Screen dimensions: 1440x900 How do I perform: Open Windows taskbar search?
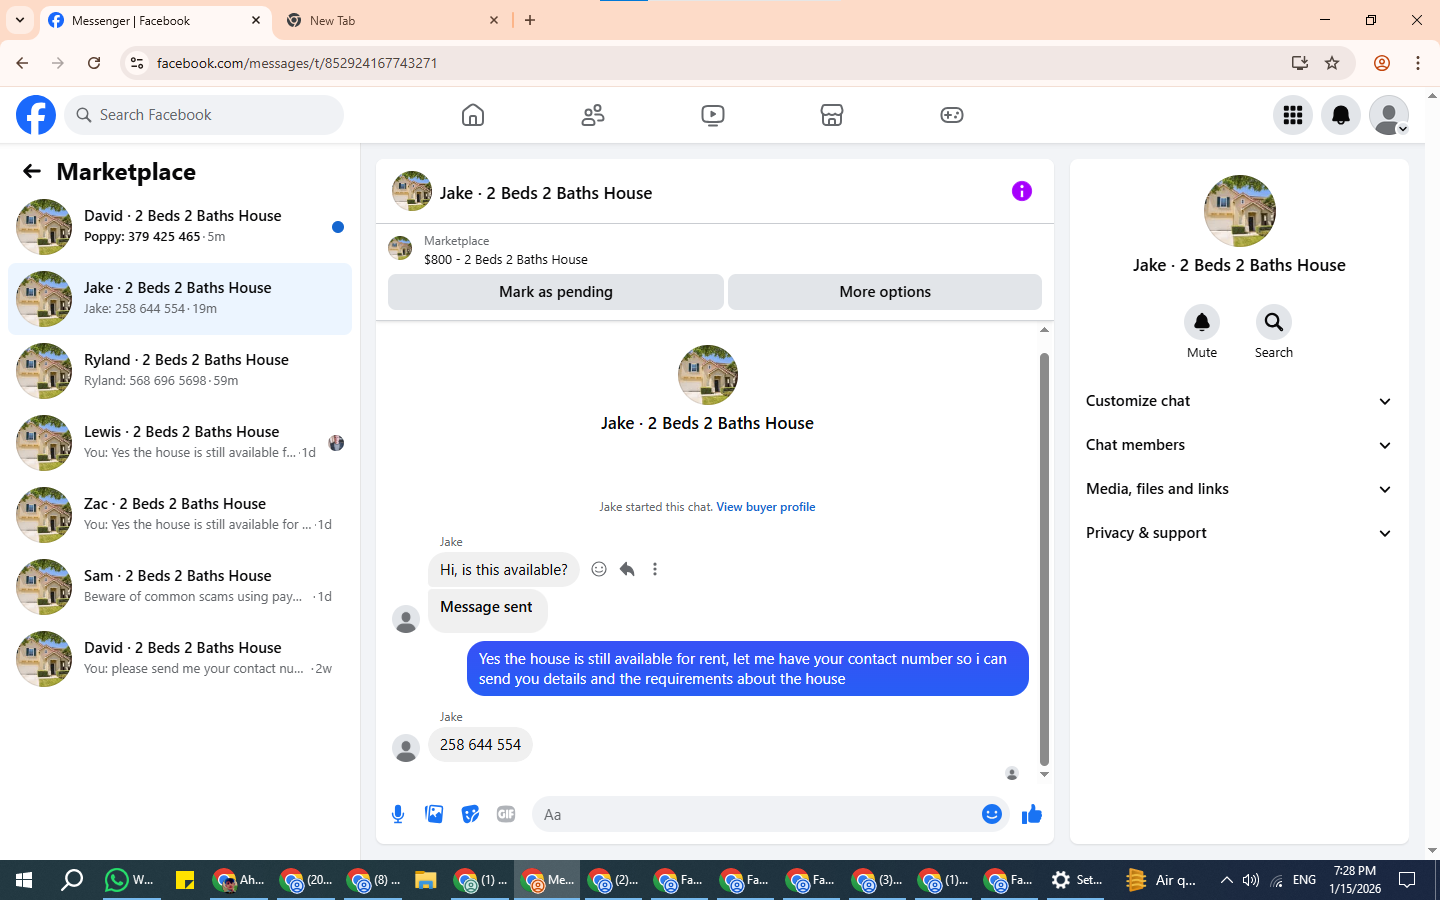[x=72, y=880]
